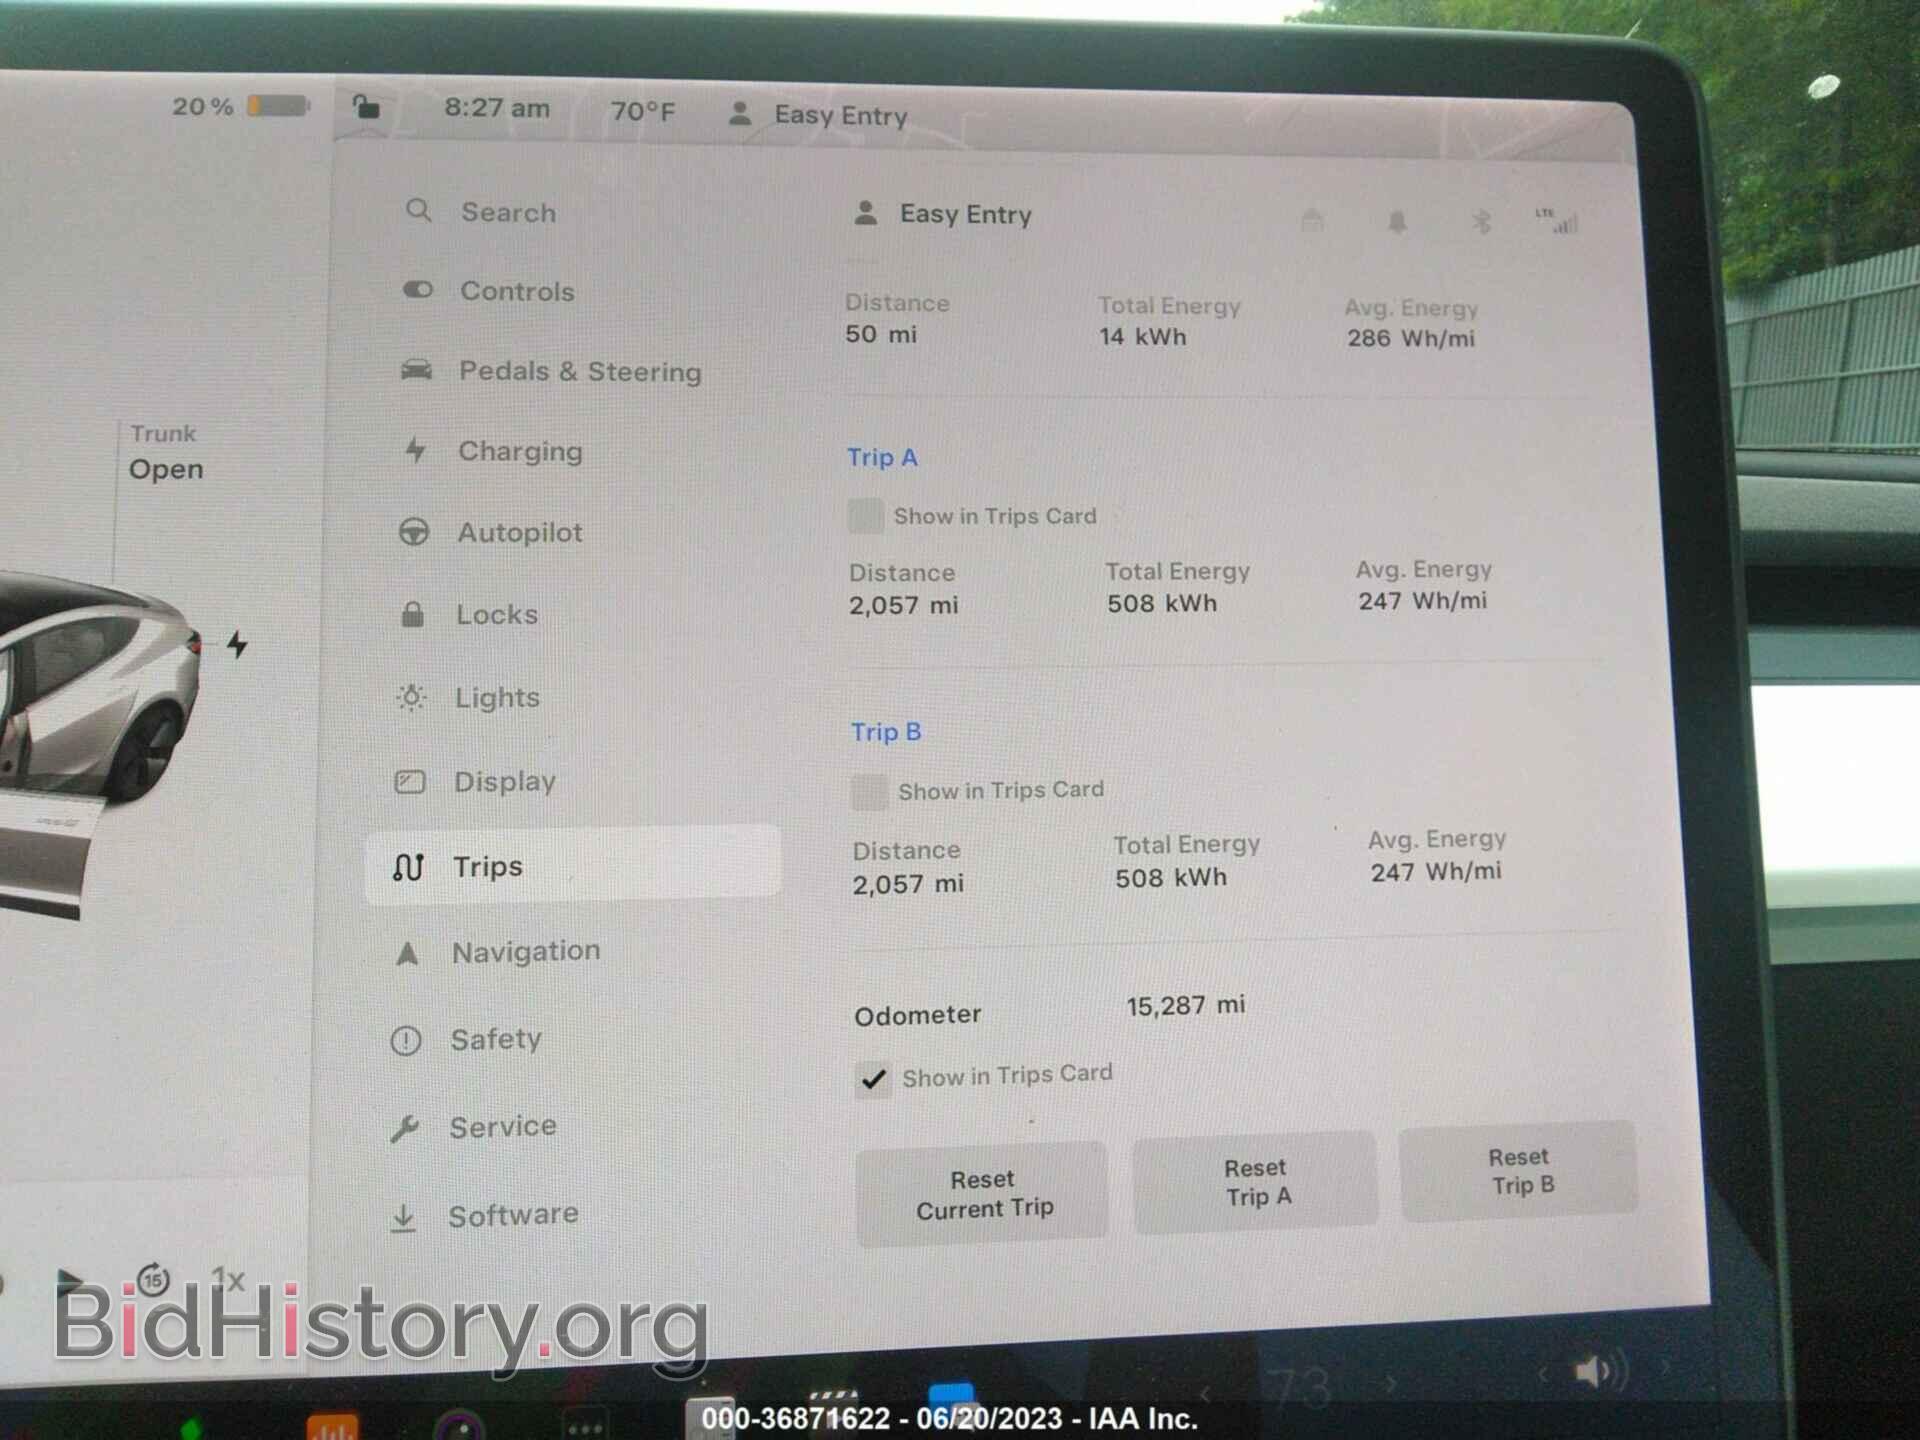Select the Trips menu item
Image resolution: width=1920 pixels, height=1440 pixels.
[572, 866]
